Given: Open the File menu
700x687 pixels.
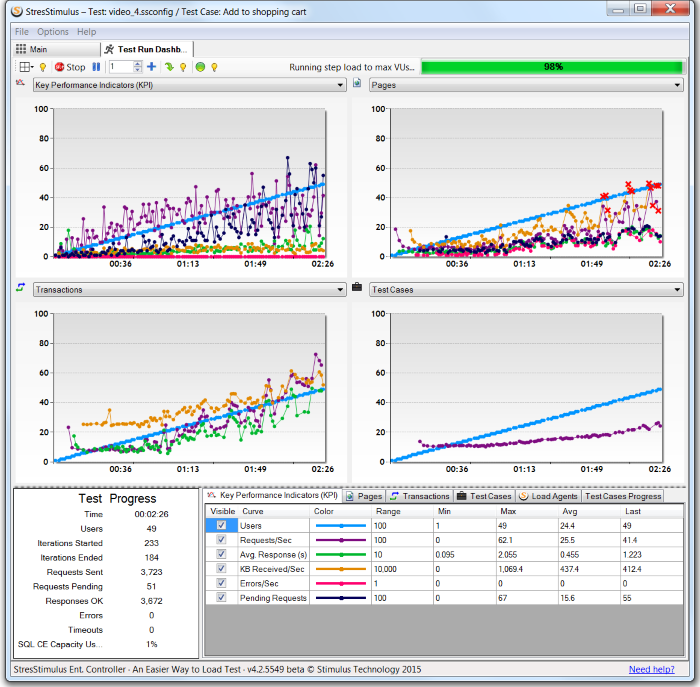Looking at the screenshot, I should coord(21,32).
